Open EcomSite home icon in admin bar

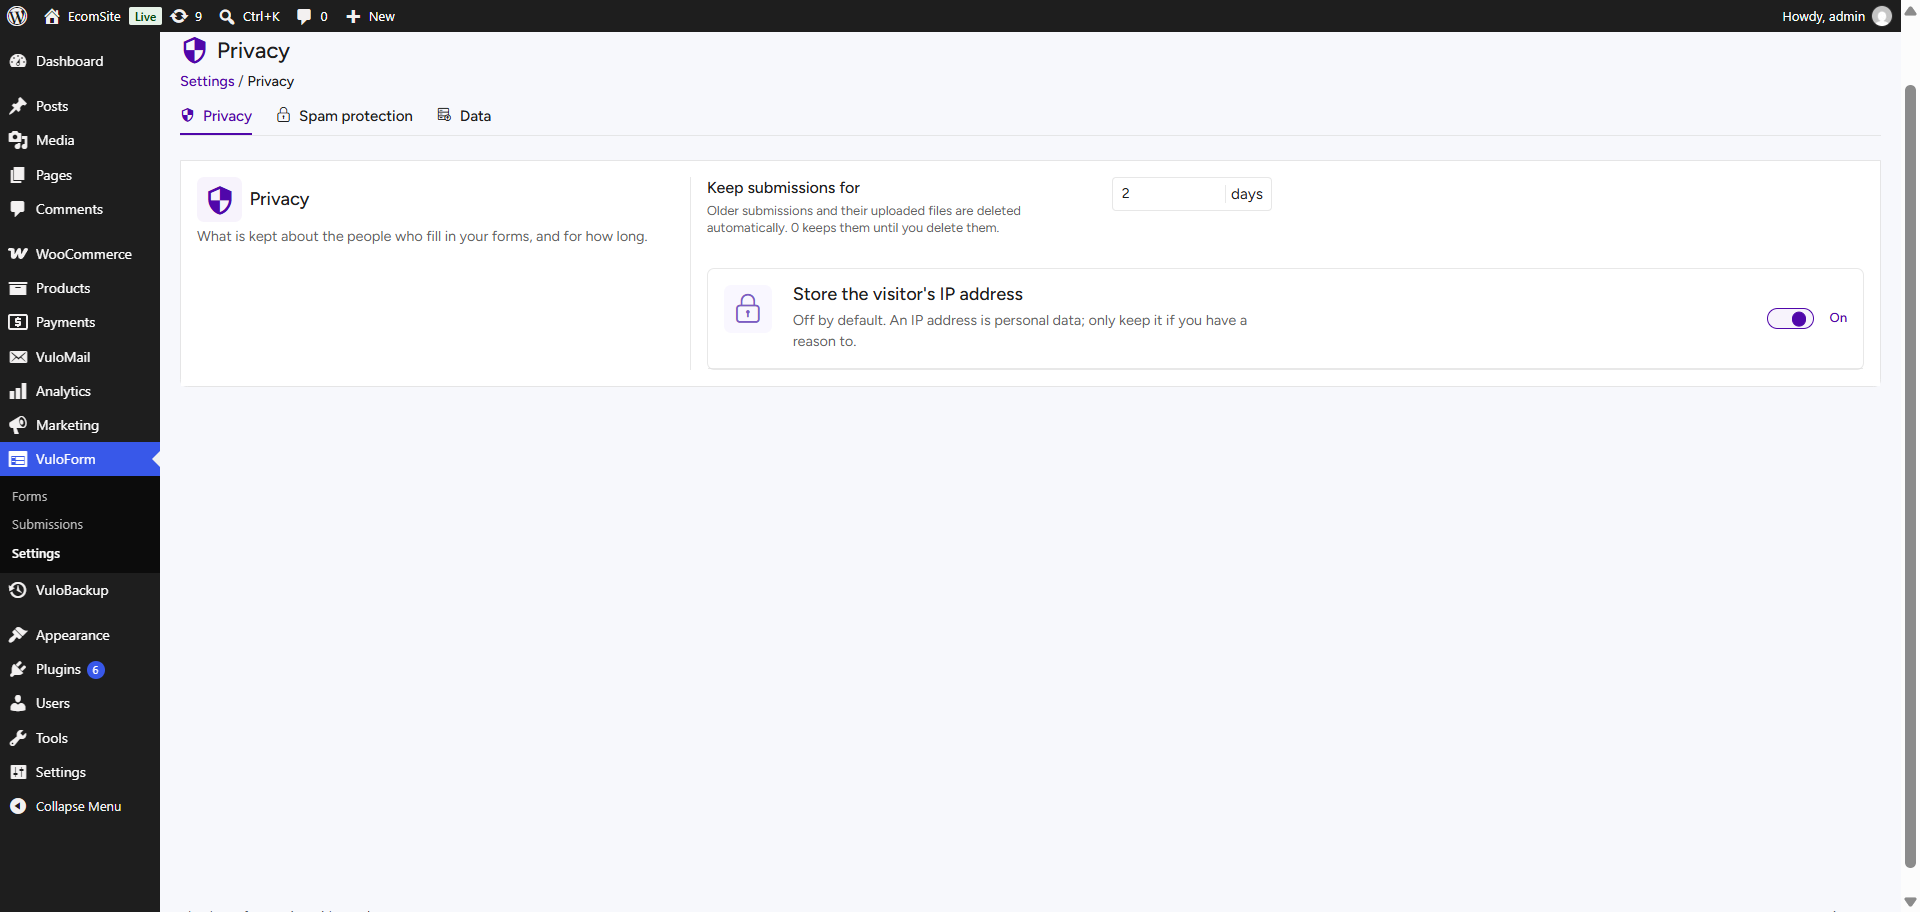click(x=52, y=16)
